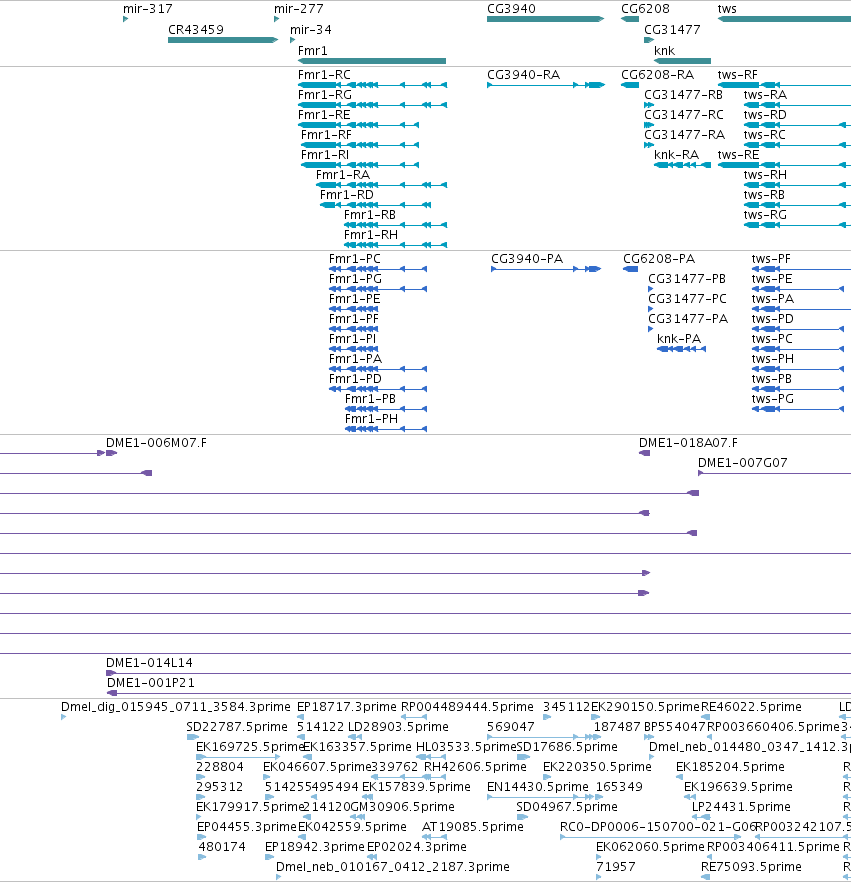Click BAC clone DME1-001P21 label

151,682
